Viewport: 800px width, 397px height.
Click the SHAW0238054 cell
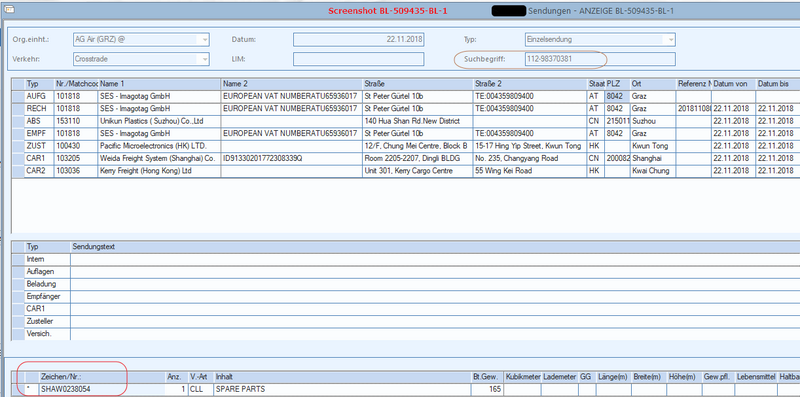click(102, 389)
